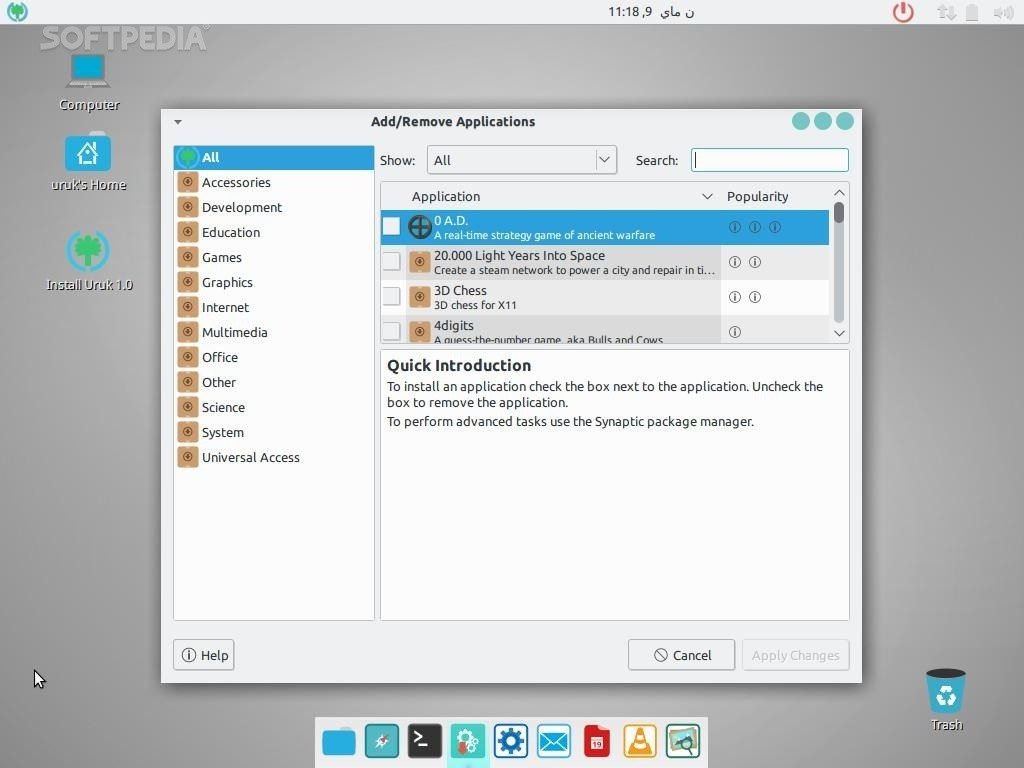Click the red power icon in top panel

[x=903, y=12]
